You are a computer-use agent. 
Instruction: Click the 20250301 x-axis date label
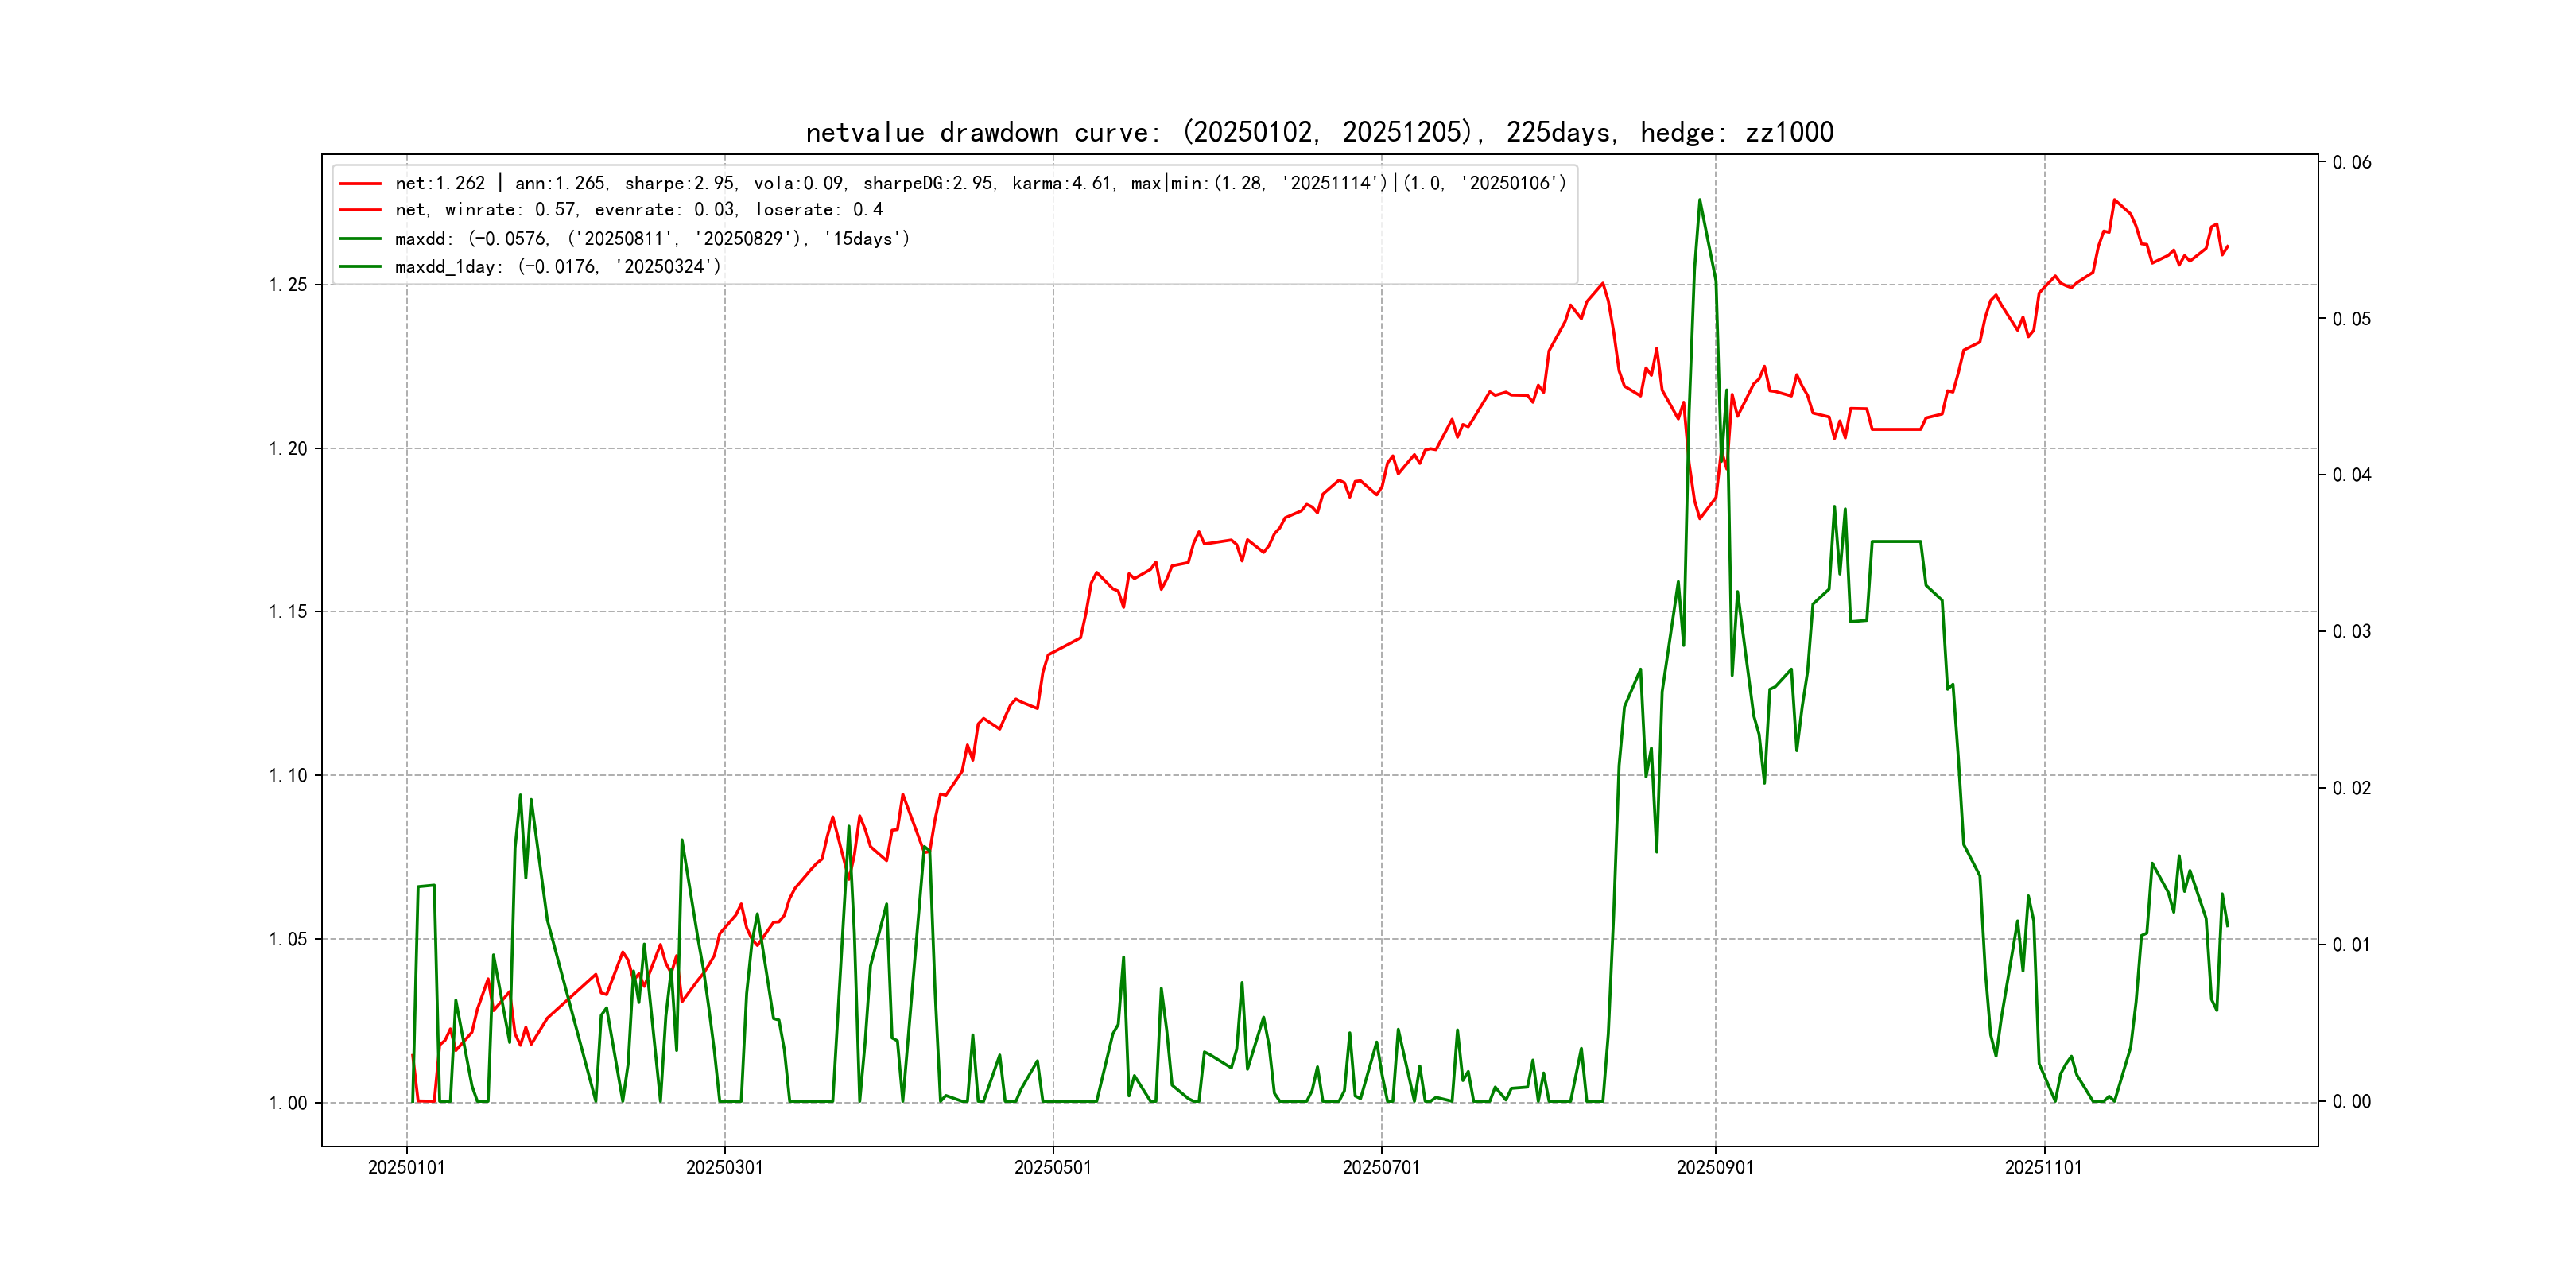(x=724, y=1167)
